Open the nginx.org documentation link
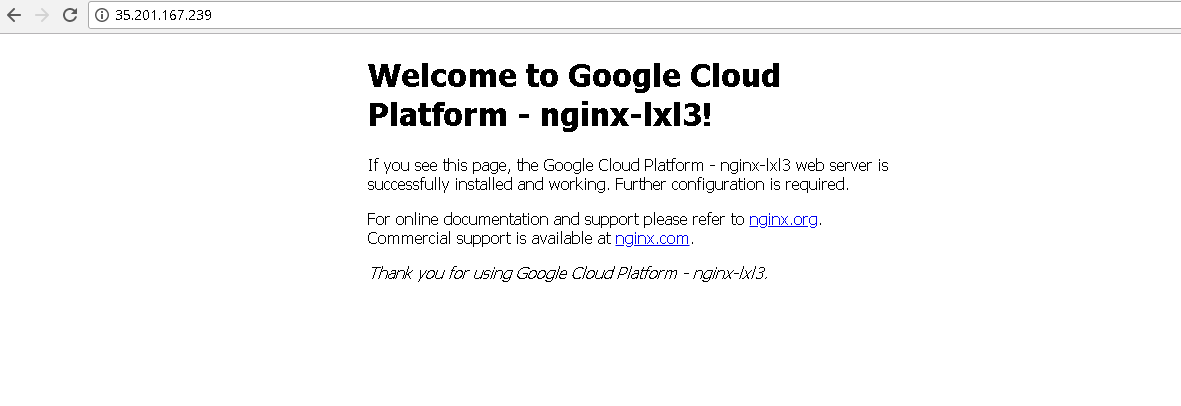1181x406 pixels. (x=783, y=219)
